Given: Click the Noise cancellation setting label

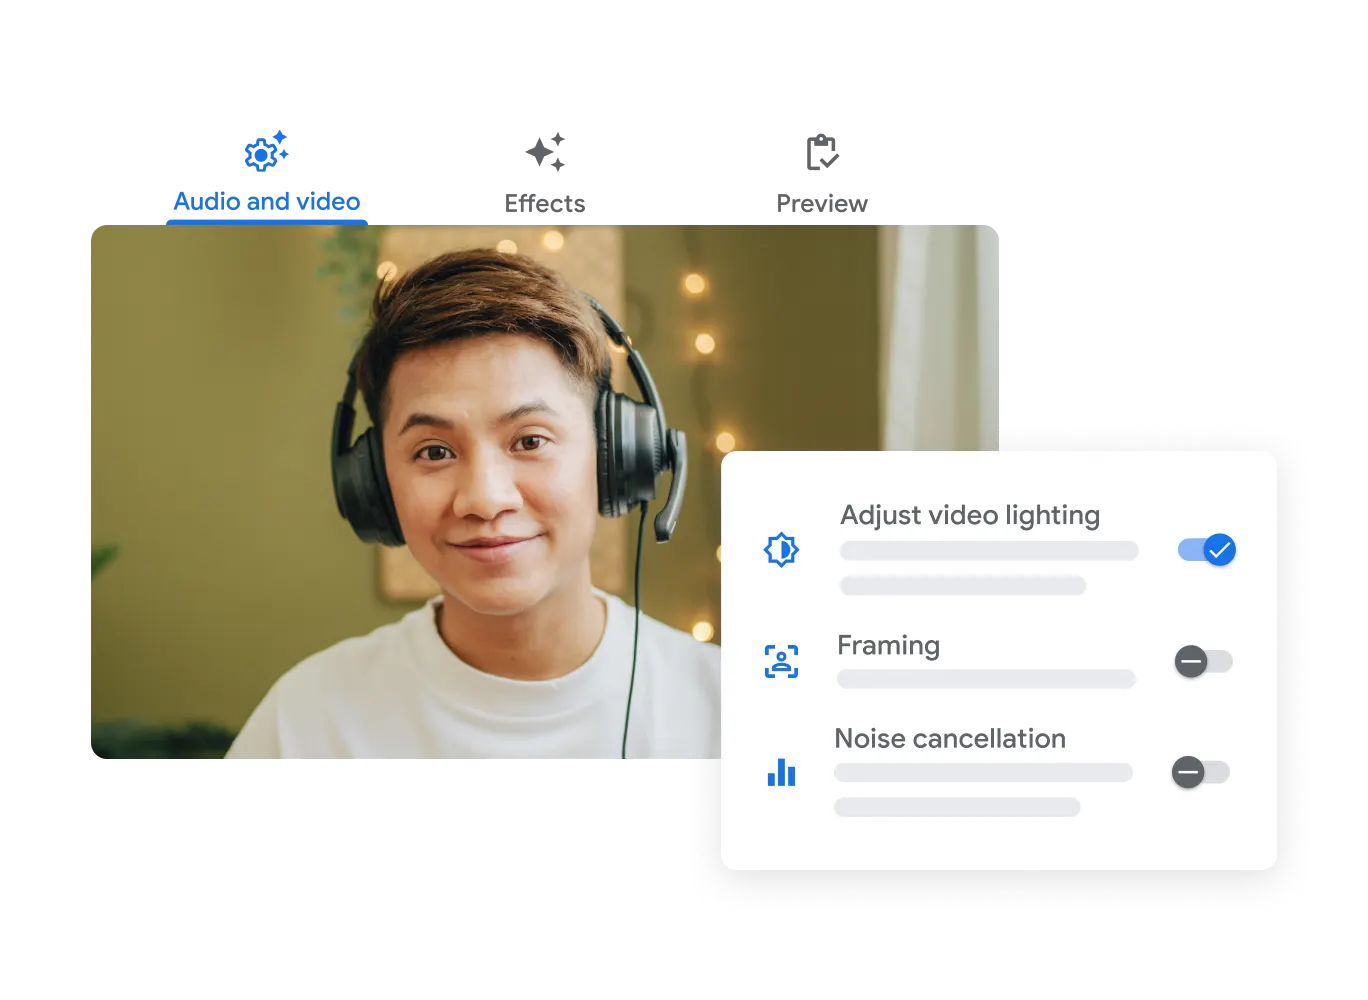Looking at the screenshot, I should tap(949, 739).
